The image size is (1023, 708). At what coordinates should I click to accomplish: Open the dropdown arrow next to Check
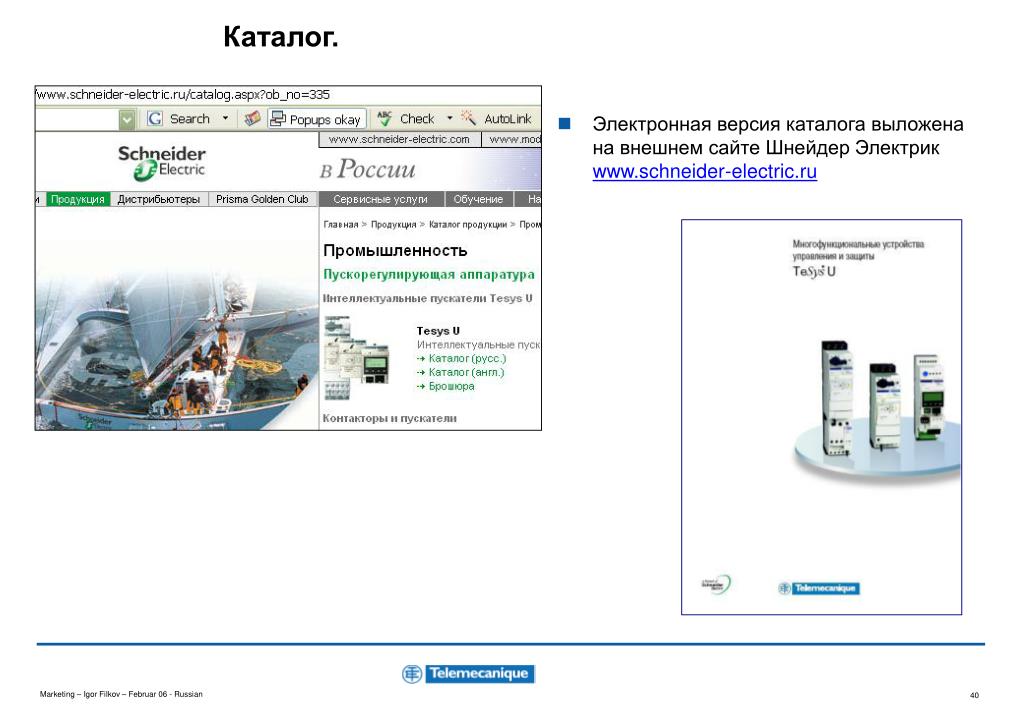click(450, 118)
